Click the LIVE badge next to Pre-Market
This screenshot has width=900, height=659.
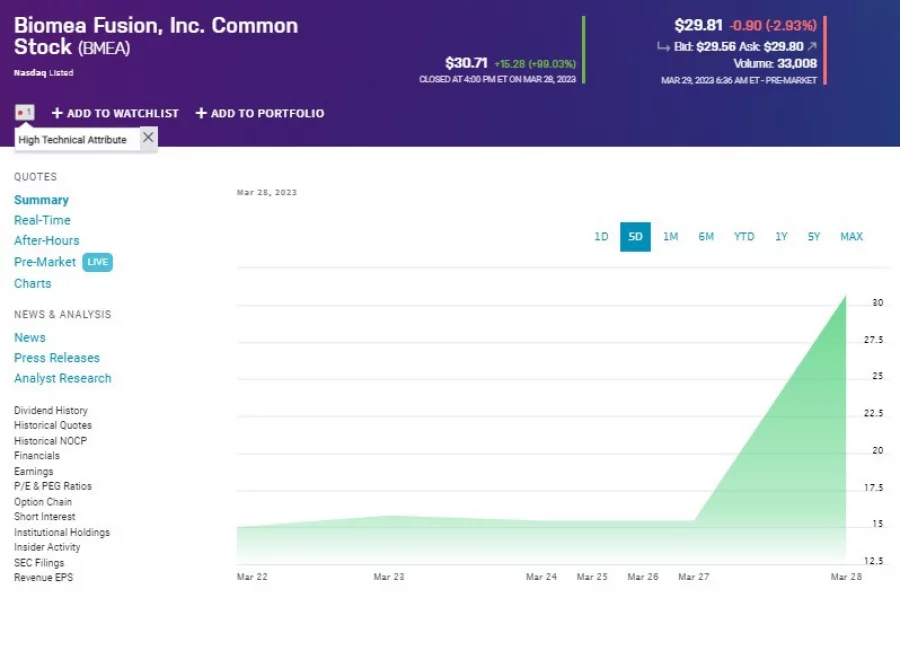(x=97, y=261)
